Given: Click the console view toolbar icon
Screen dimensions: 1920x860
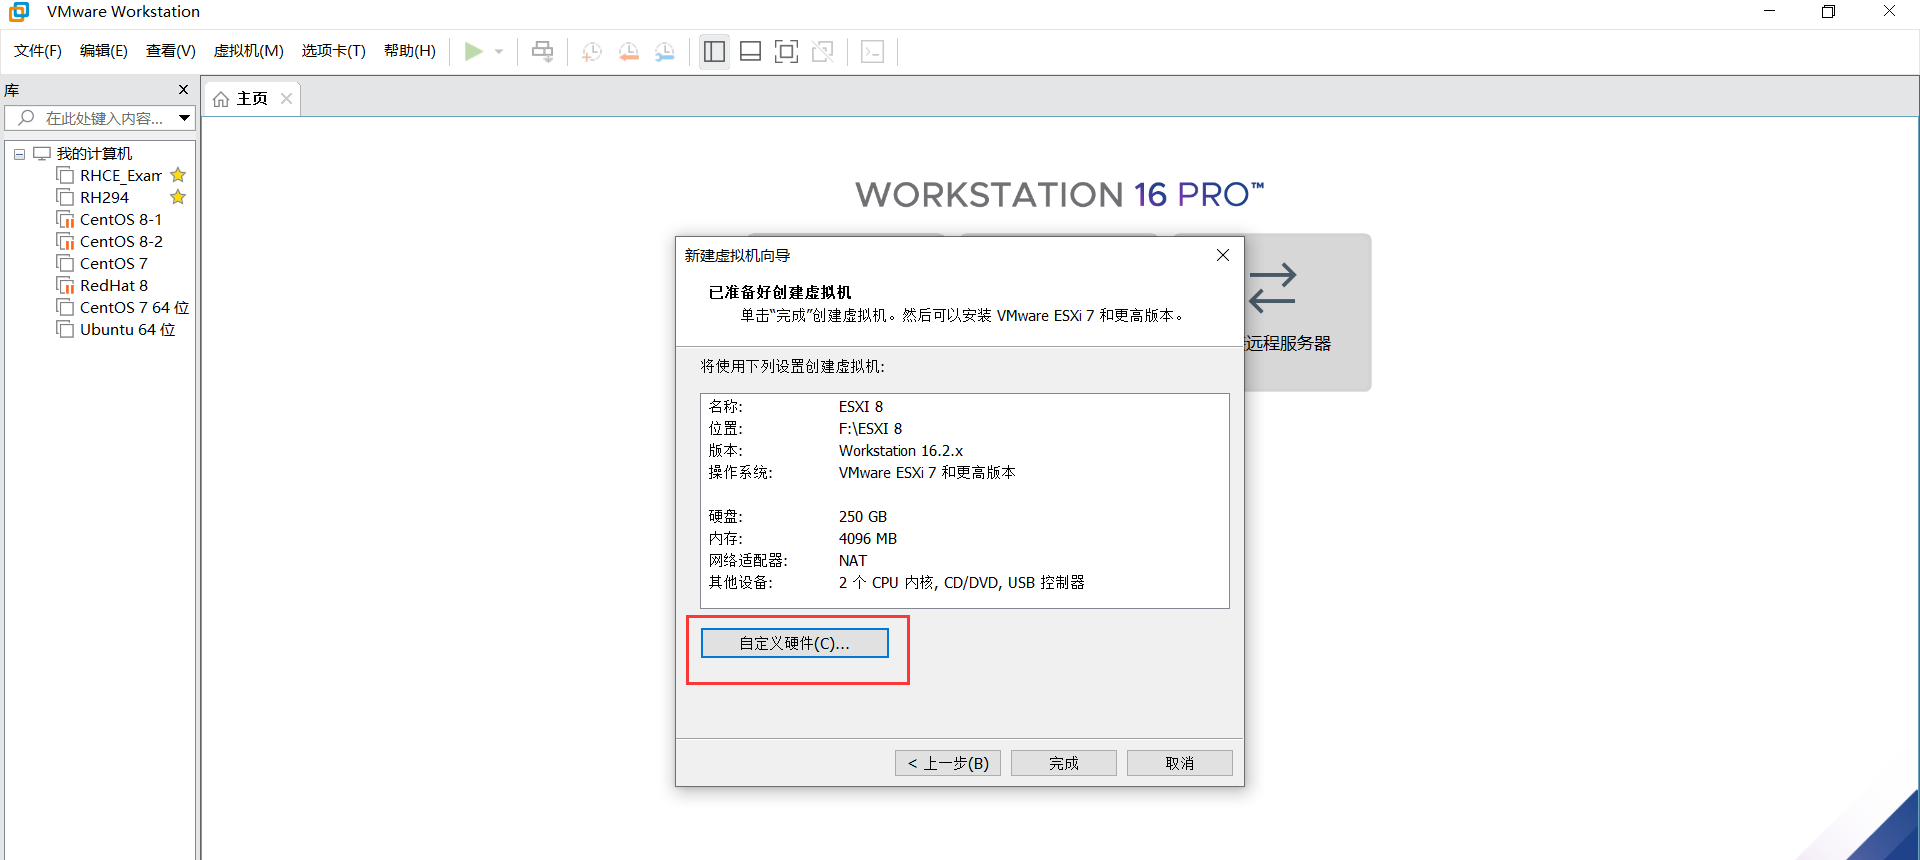Looking at the screenshot, I should [x=872, y=51].
